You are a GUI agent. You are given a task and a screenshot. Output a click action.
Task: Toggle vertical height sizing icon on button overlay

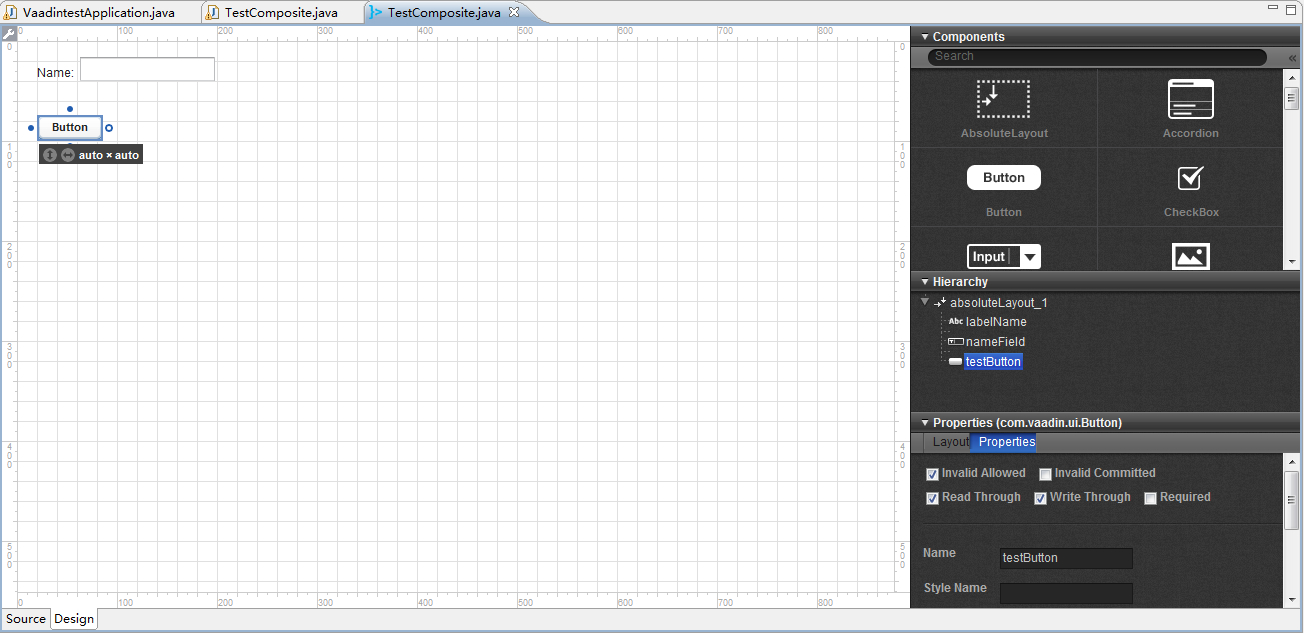(50, 155)
